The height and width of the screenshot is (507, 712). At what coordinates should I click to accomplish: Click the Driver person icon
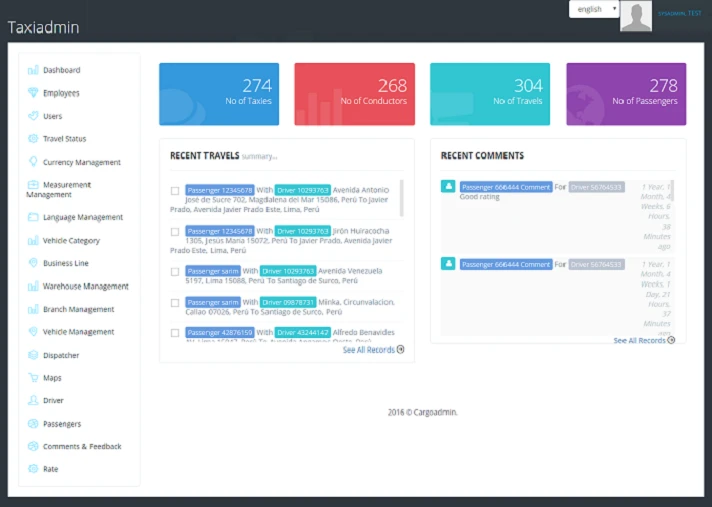(x=33, y=401)
